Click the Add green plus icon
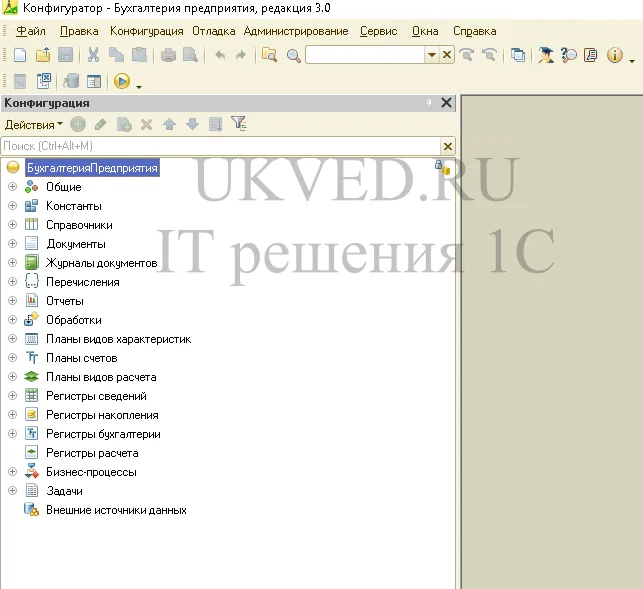 point(78,124)
